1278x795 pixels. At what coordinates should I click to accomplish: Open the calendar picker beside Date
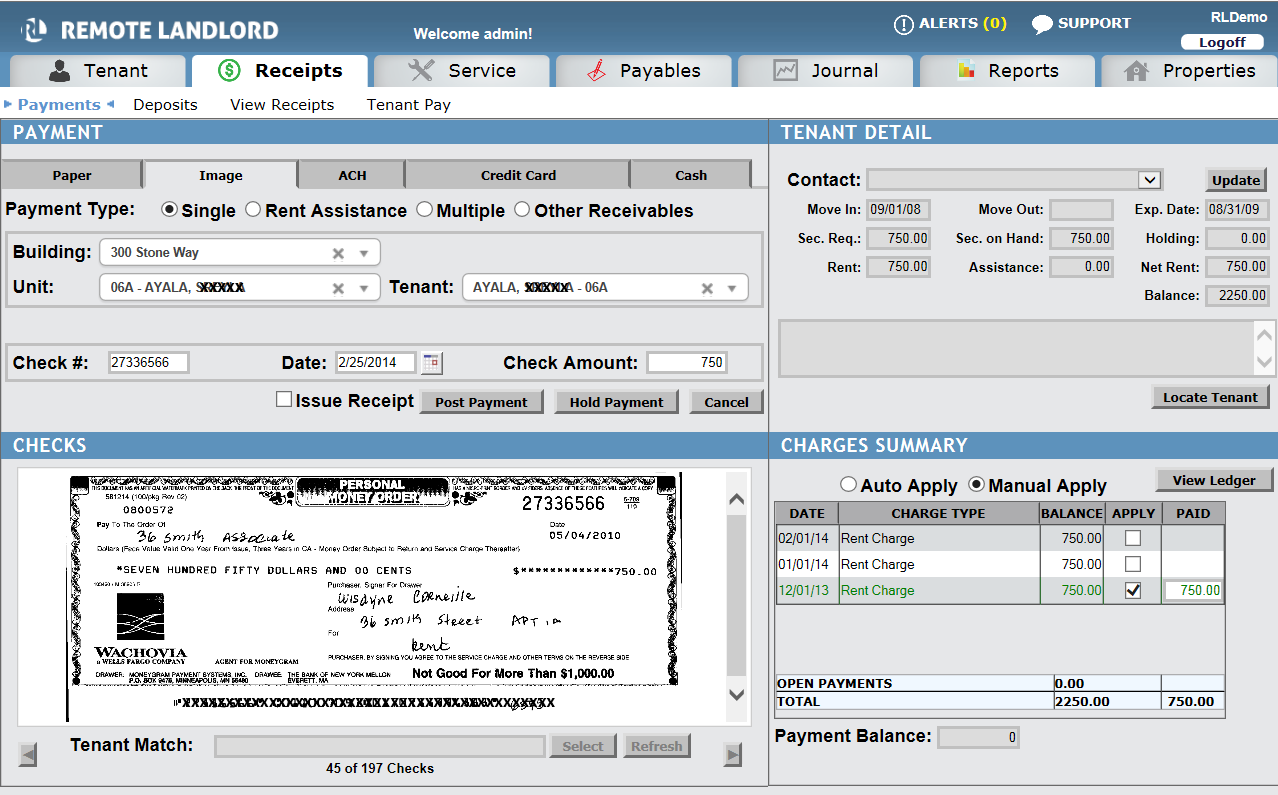coord(430,362)
